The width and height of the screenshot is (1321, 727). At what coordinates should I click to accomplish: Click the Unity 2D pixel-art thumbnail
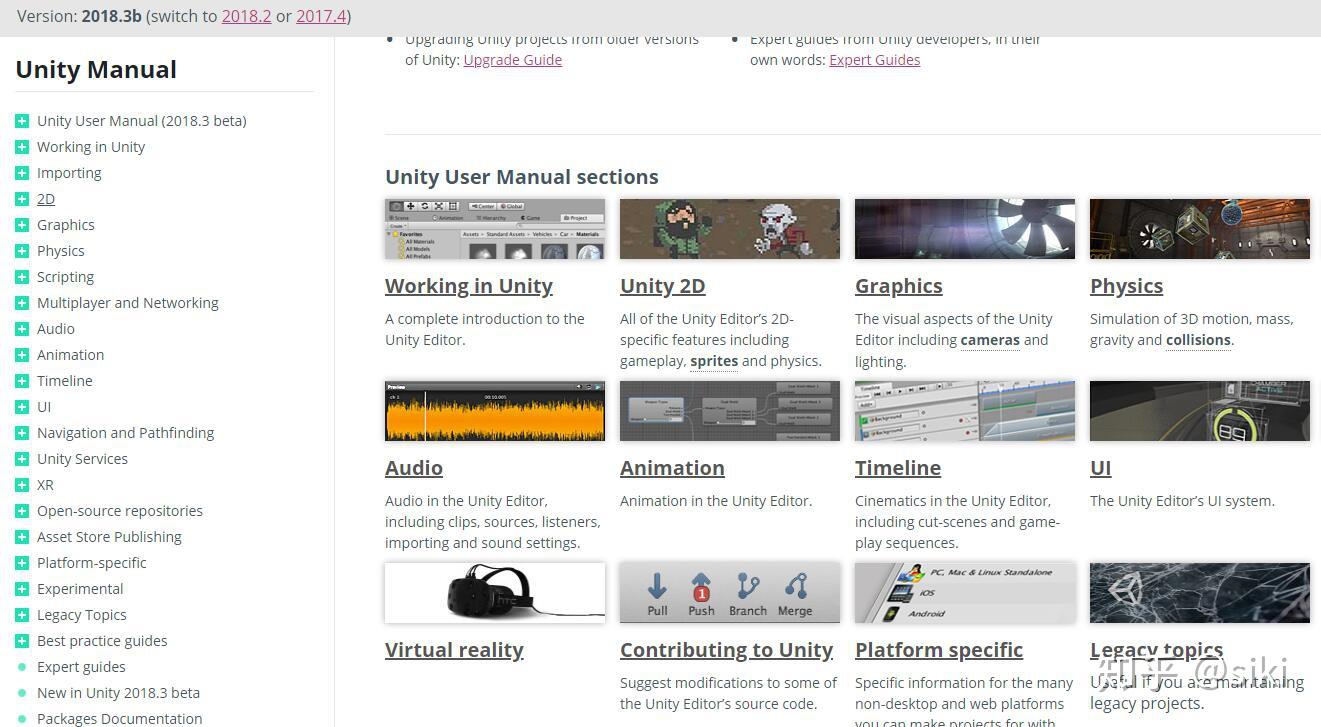pyautogui.click(x=730, y=229)
